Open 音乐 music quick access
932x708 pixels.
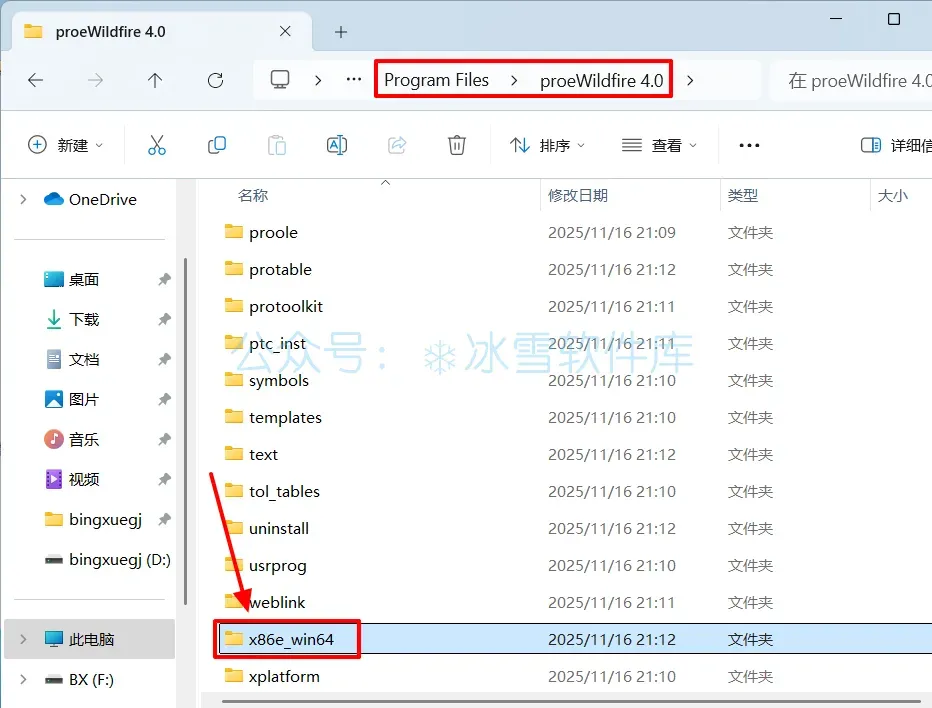tap(71, 439)
